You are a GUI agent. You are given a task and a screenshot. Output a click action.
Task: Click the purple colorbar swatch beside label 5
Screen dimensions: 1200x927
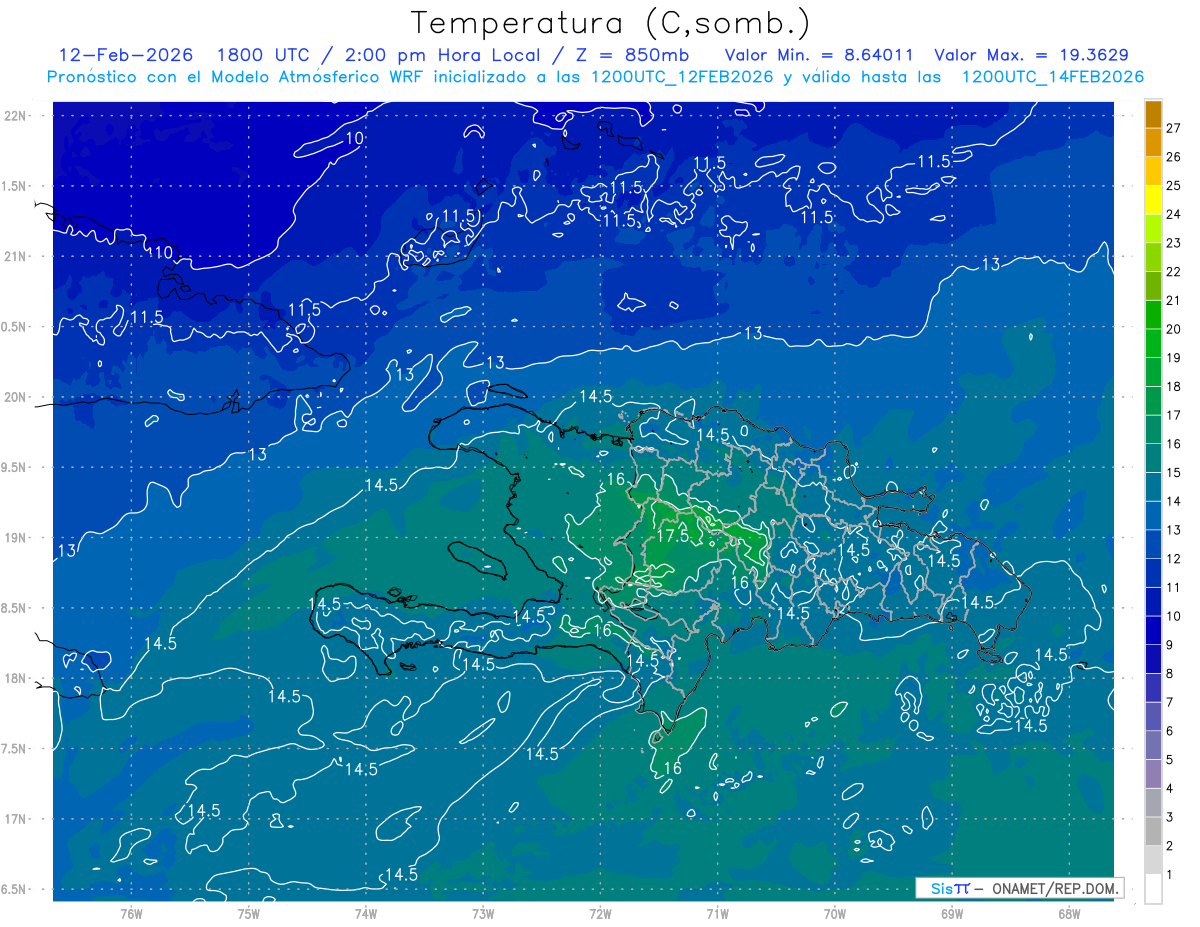coord(1153,746)
